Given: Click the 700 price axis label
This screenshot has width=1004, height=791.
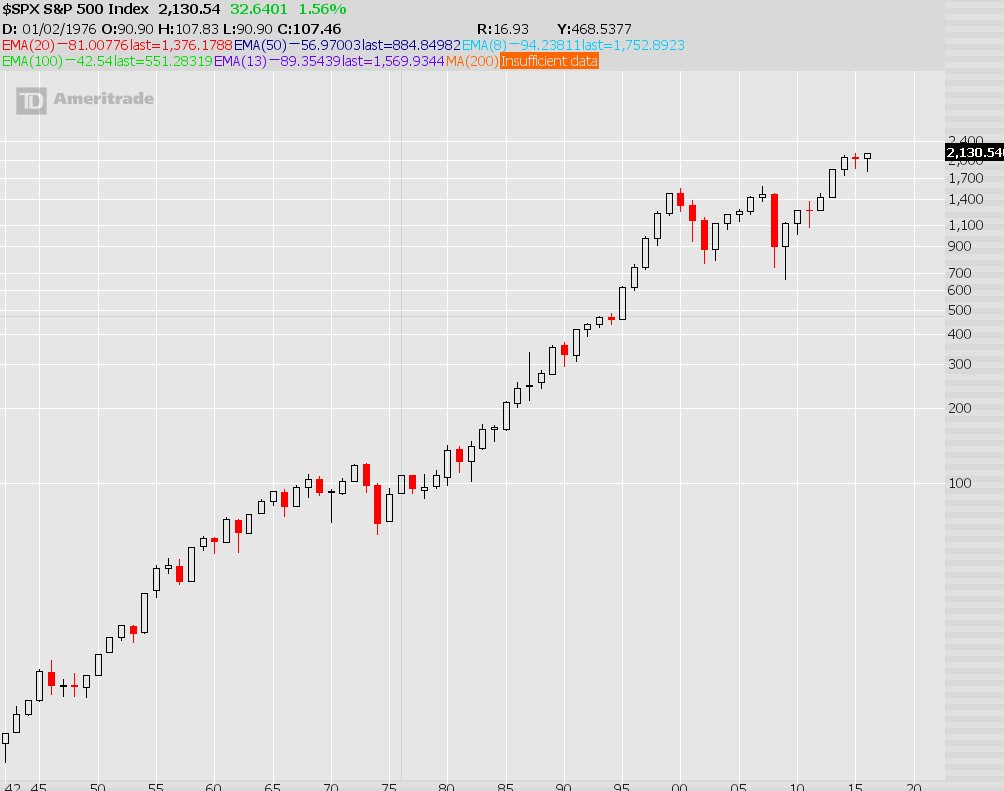Looking at the screenshot, I should tap(959, 273).
